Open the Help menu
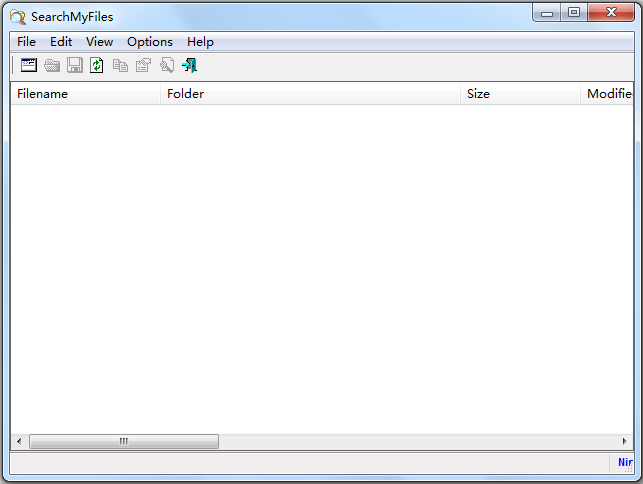Screen dimensions: 643x484 point(200,42)
